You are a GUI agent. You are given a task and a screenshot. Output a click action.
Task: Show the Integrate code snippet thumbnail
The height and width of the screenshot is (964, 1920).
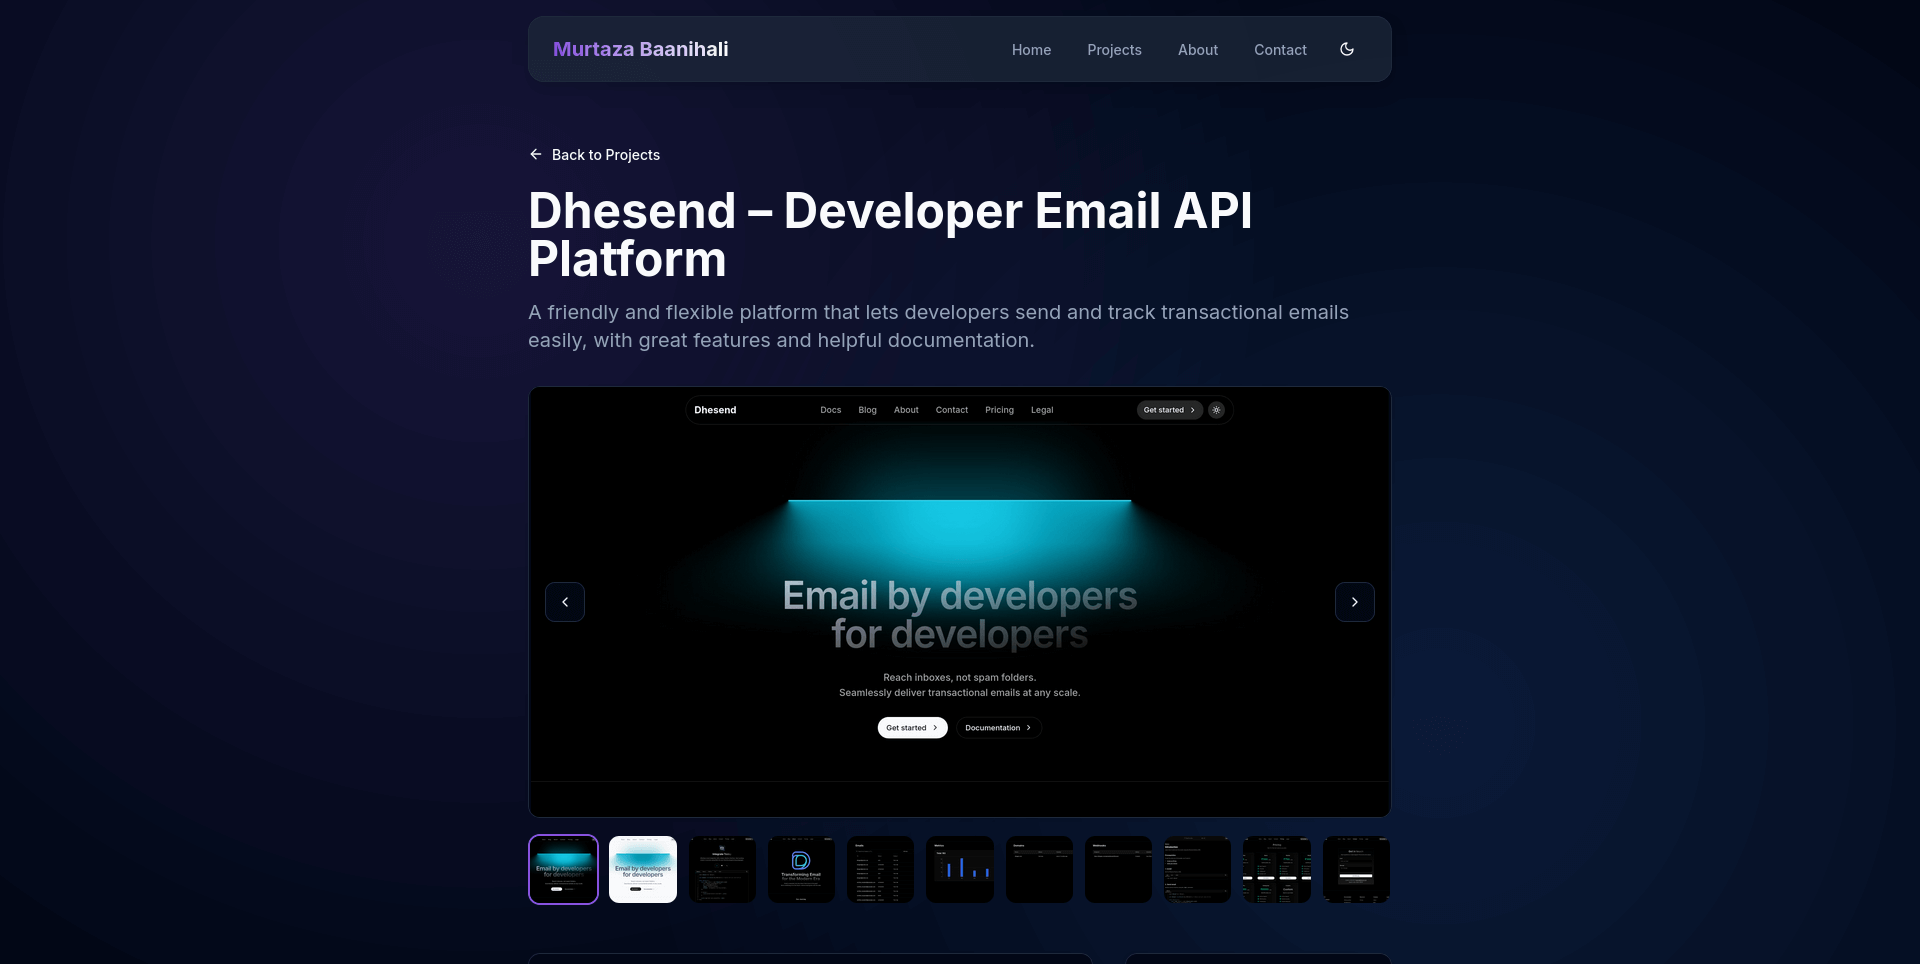[722, 869]
